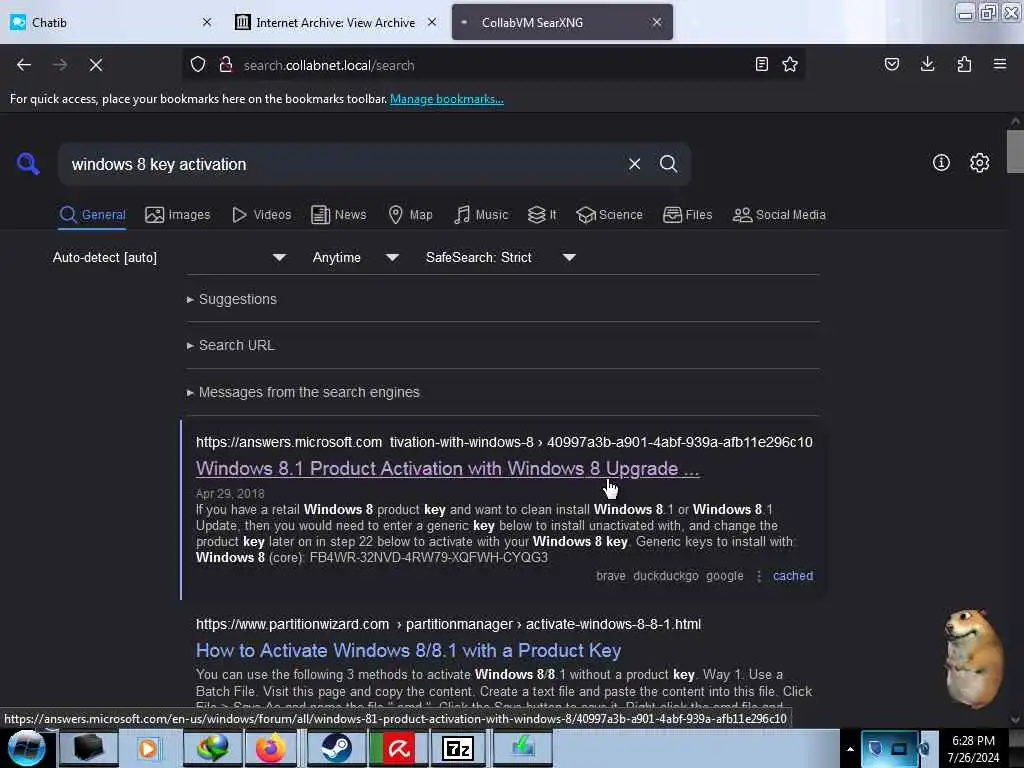
Task: Open Windows 8.1 Product Activation result
Action: (x=447, y=468)
